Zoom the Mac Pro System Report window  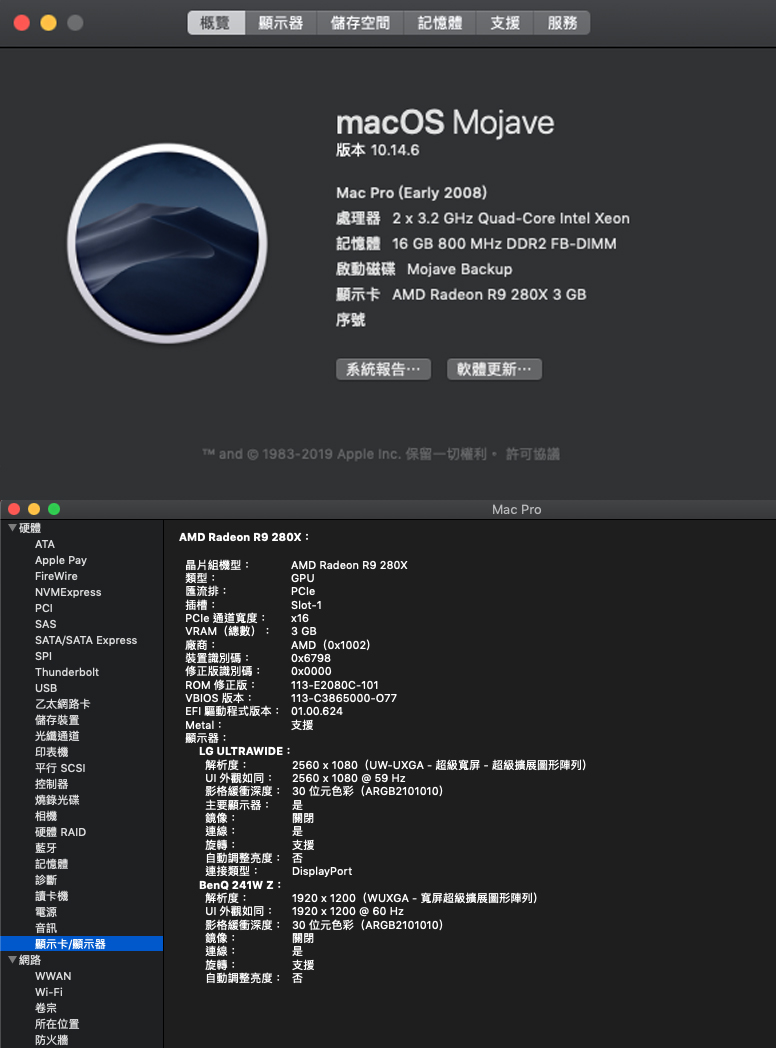coord(54,509)
